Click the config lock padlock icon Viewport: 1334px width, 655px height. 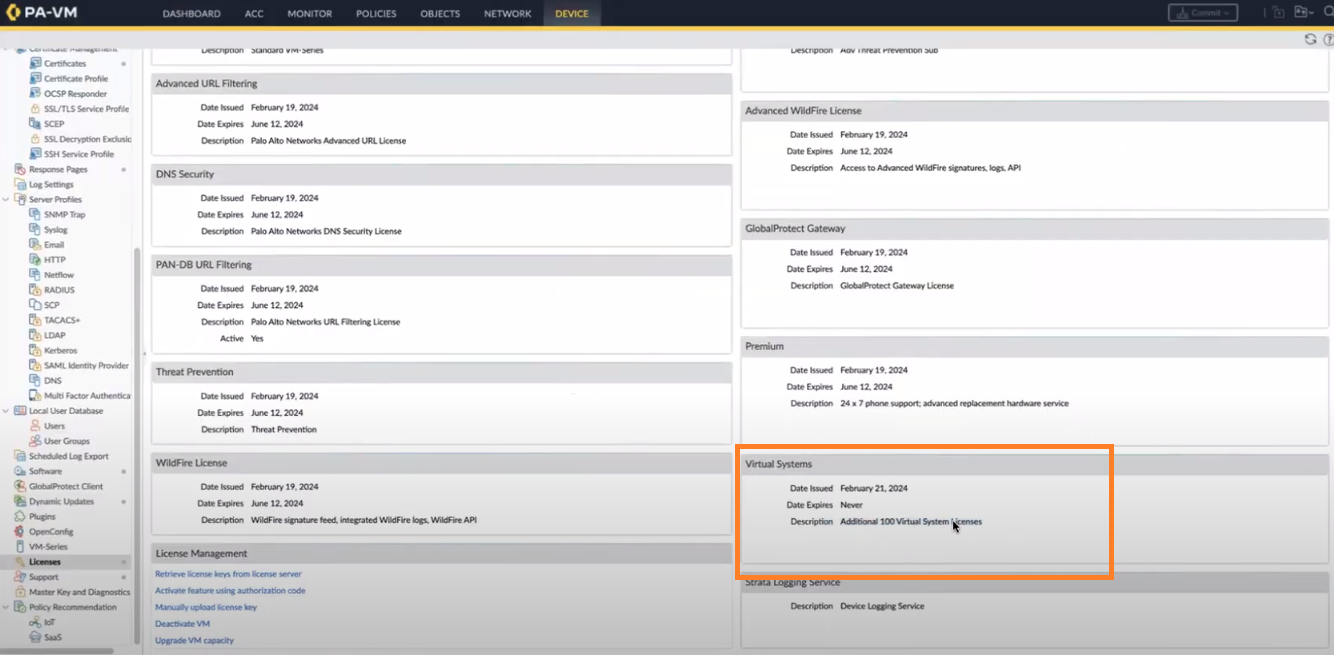pyautogui.click(x=1278, y=13)
